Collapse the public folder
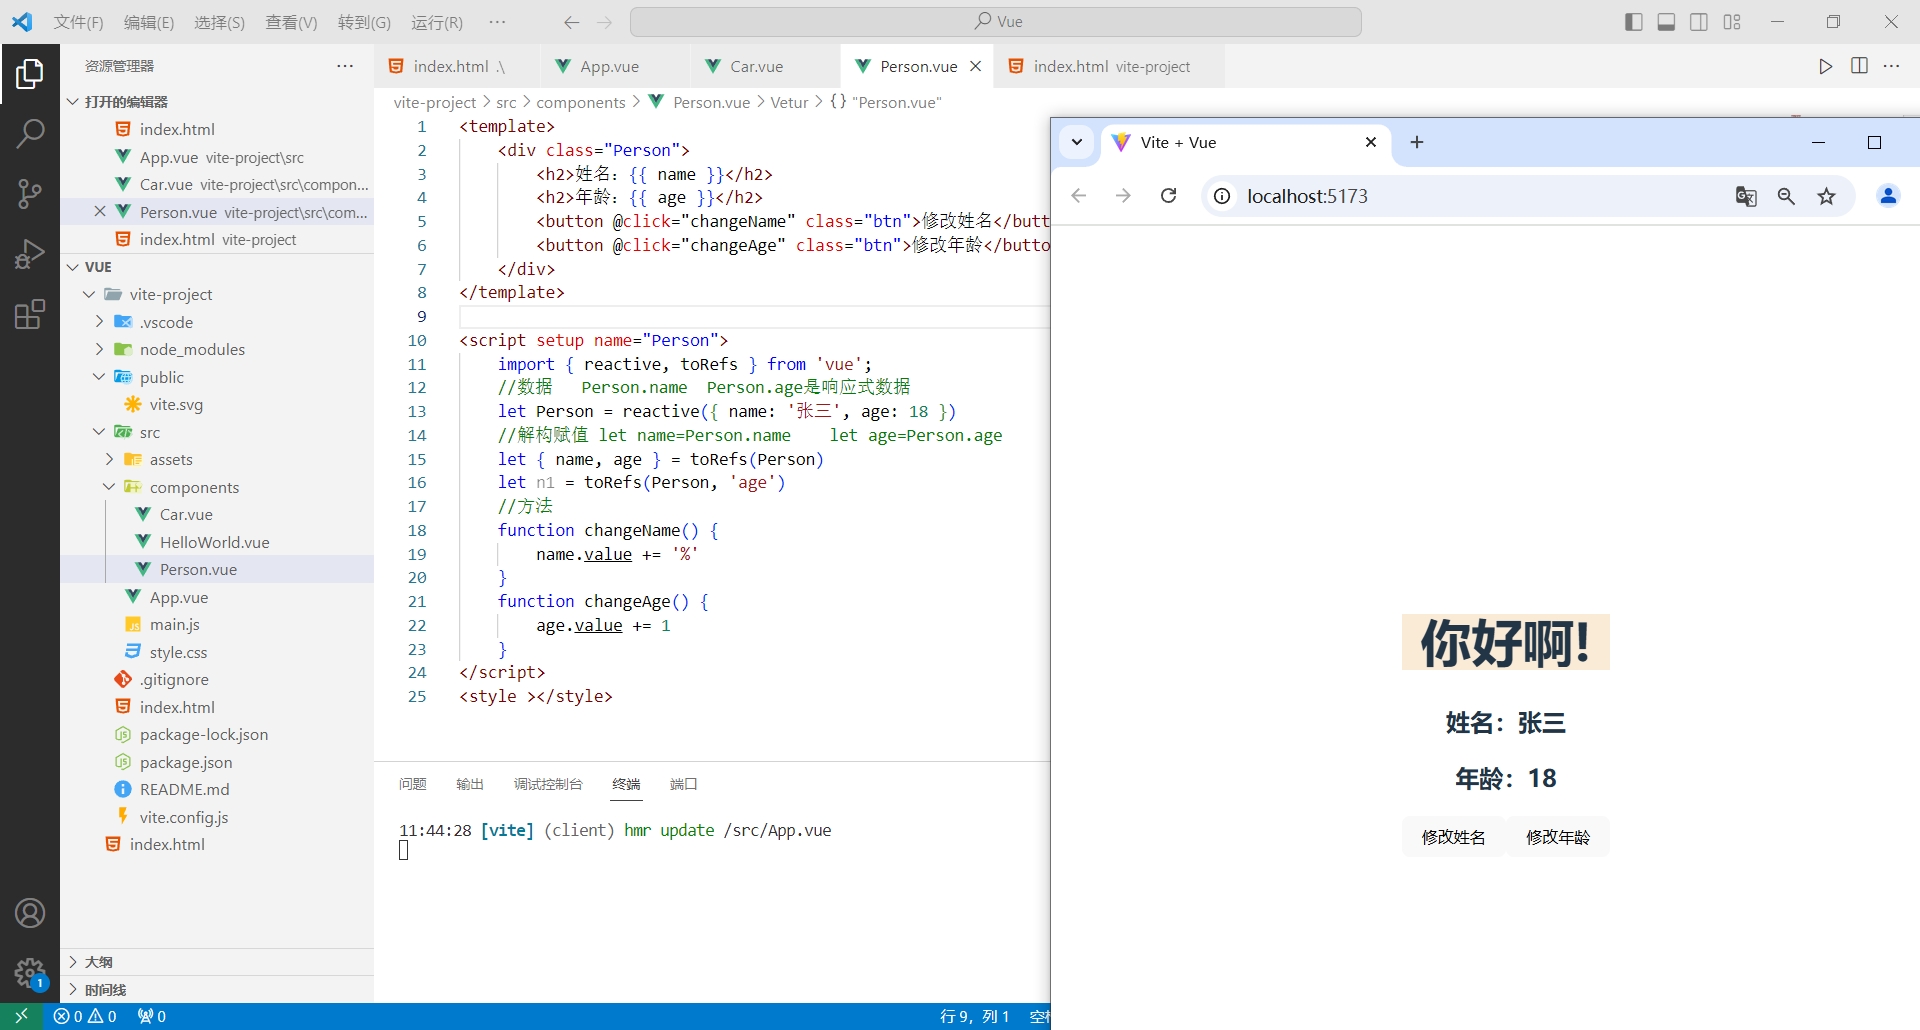Viewport: 1920px width, 1030px height. pos(99,377)
